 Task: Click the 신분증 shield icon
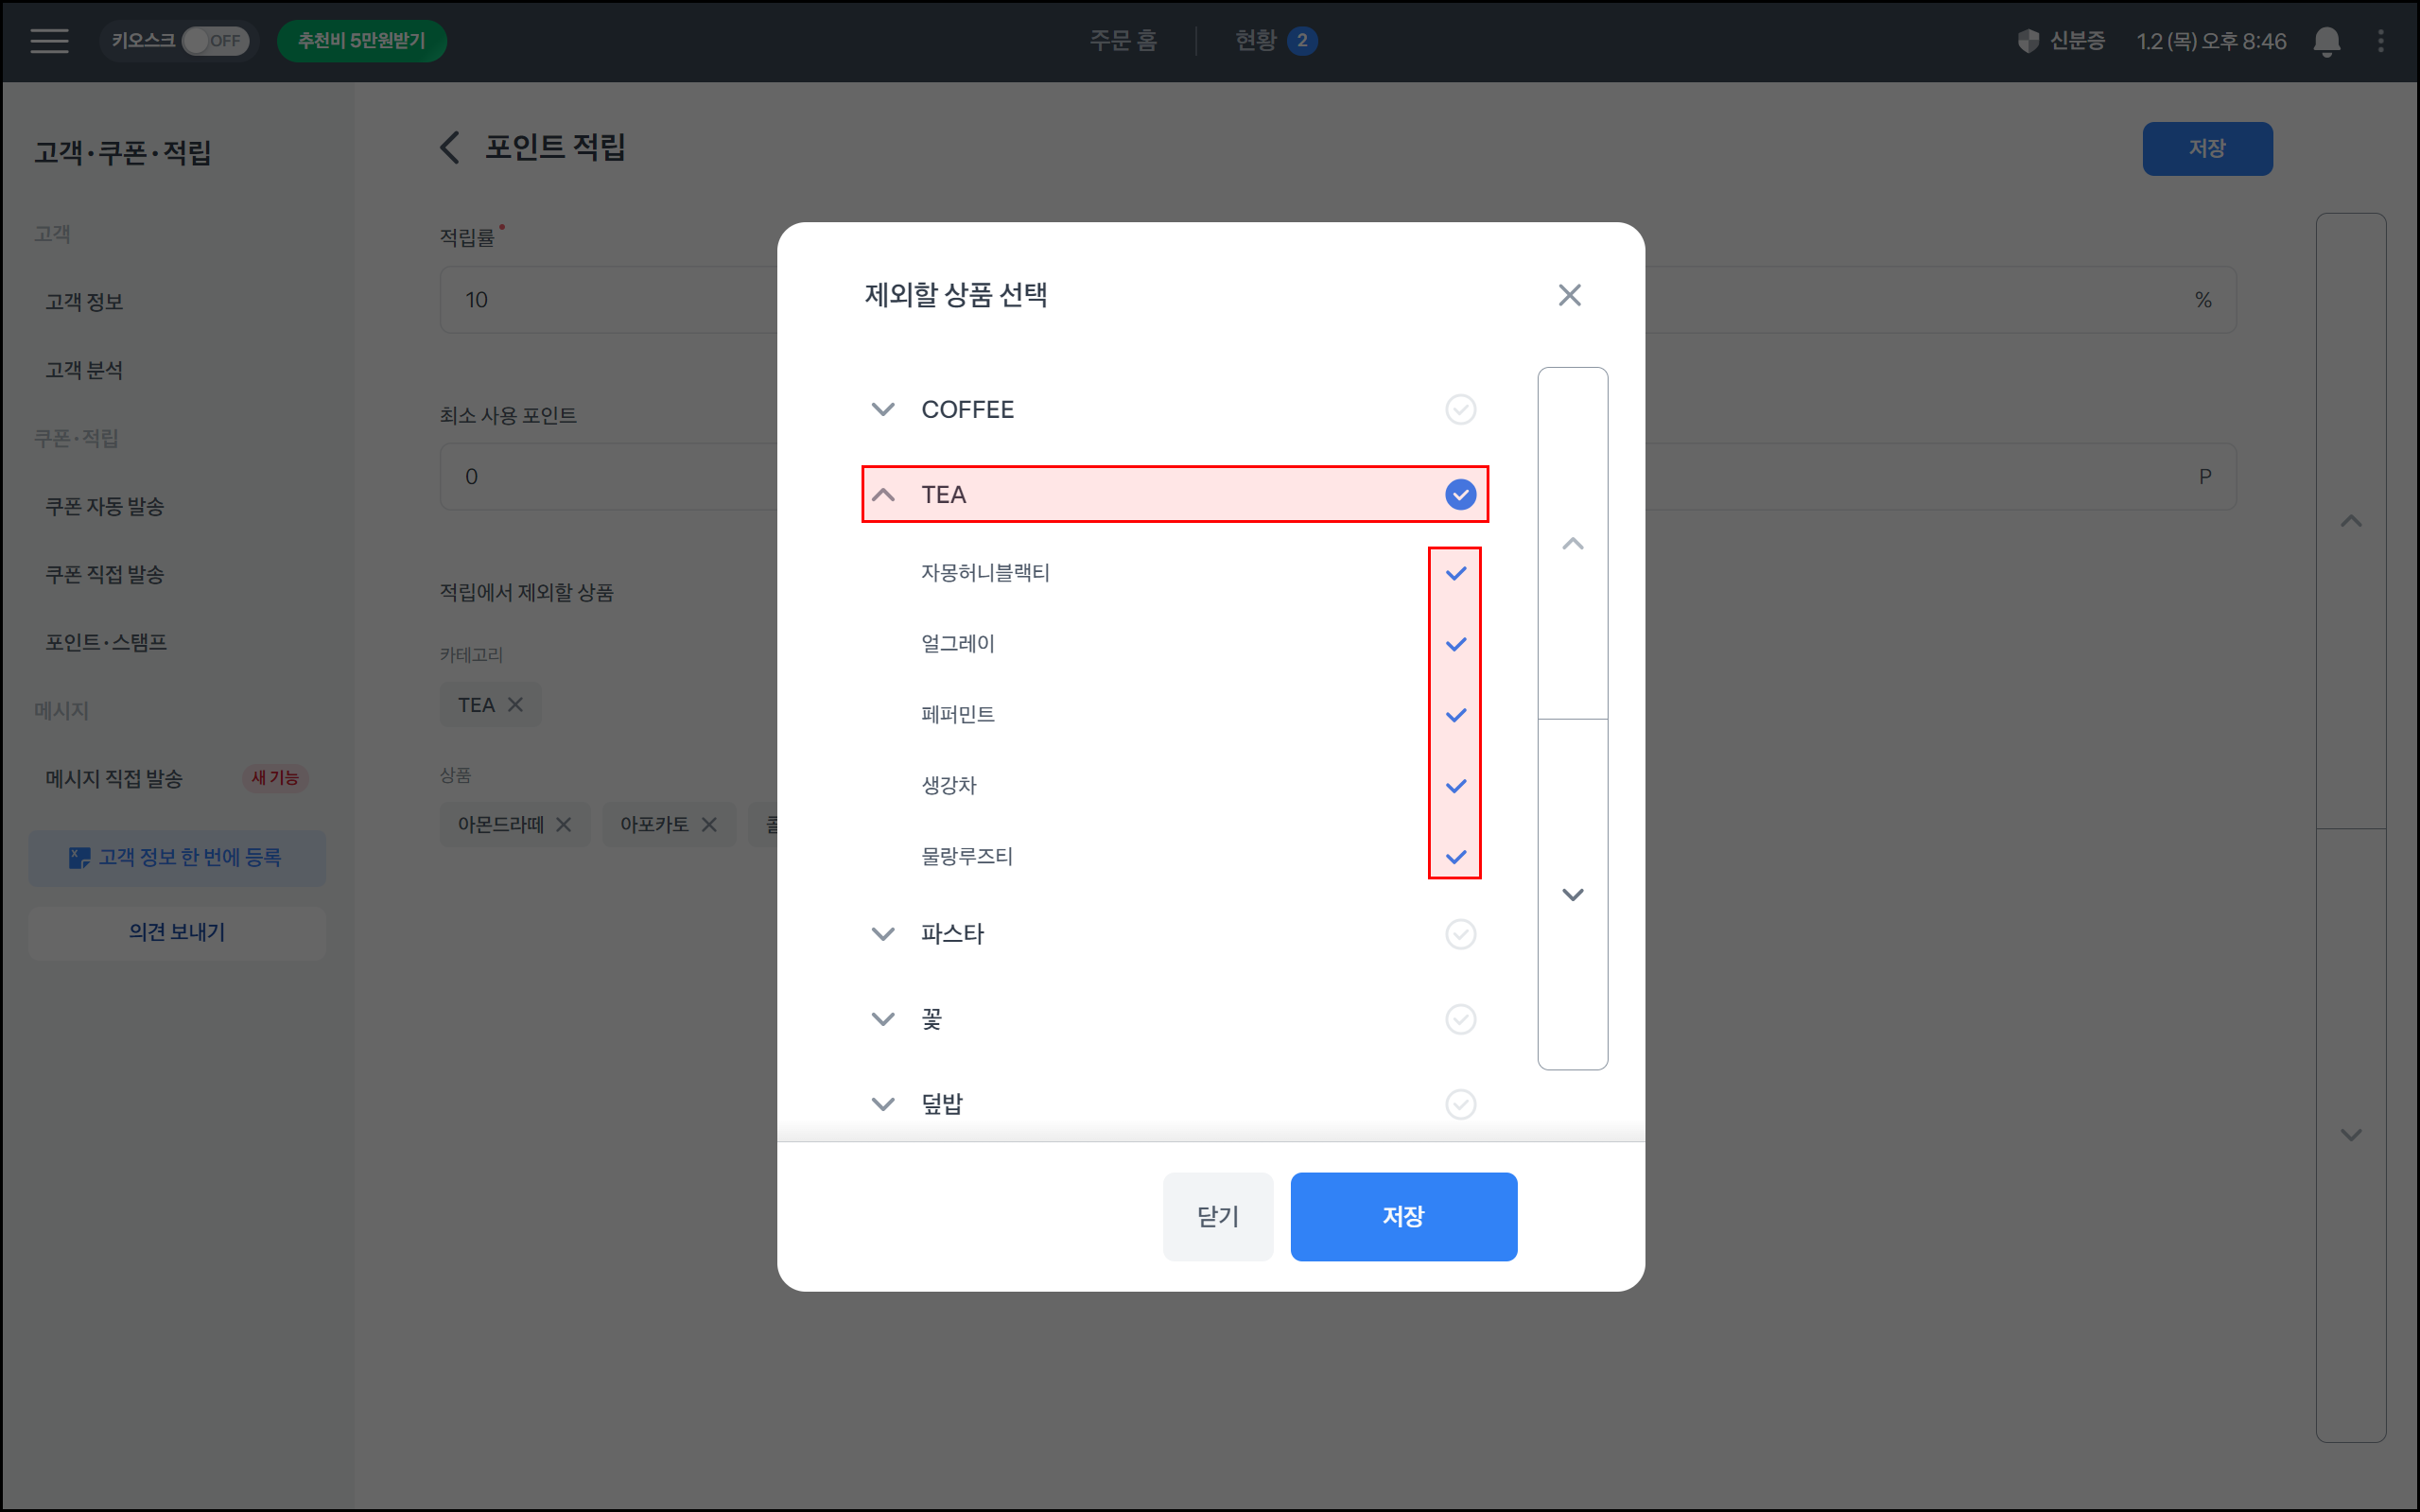2028,41
